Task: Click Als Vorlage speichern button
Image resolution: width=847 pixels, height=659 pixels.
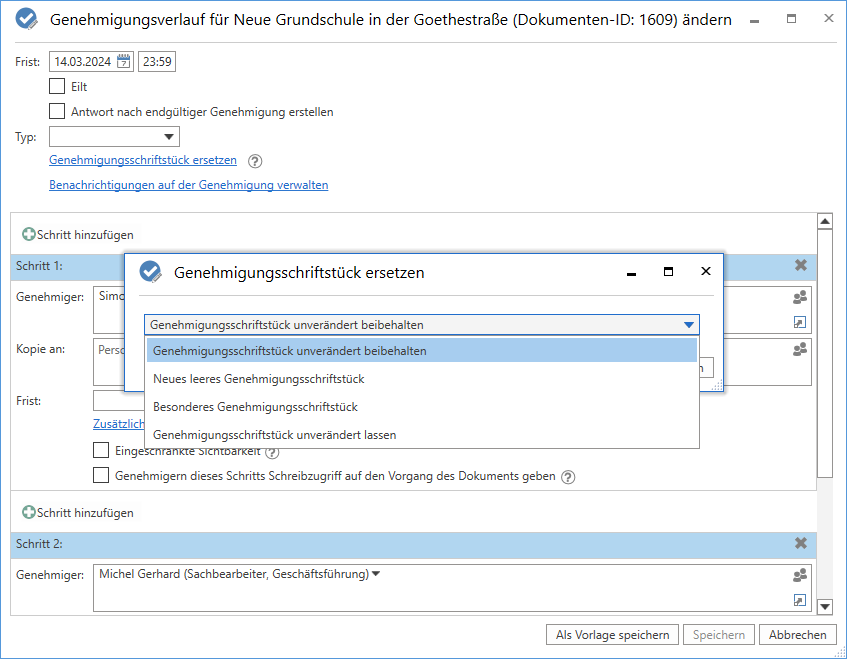Action: pyautogui.click(x=613, y=635)
